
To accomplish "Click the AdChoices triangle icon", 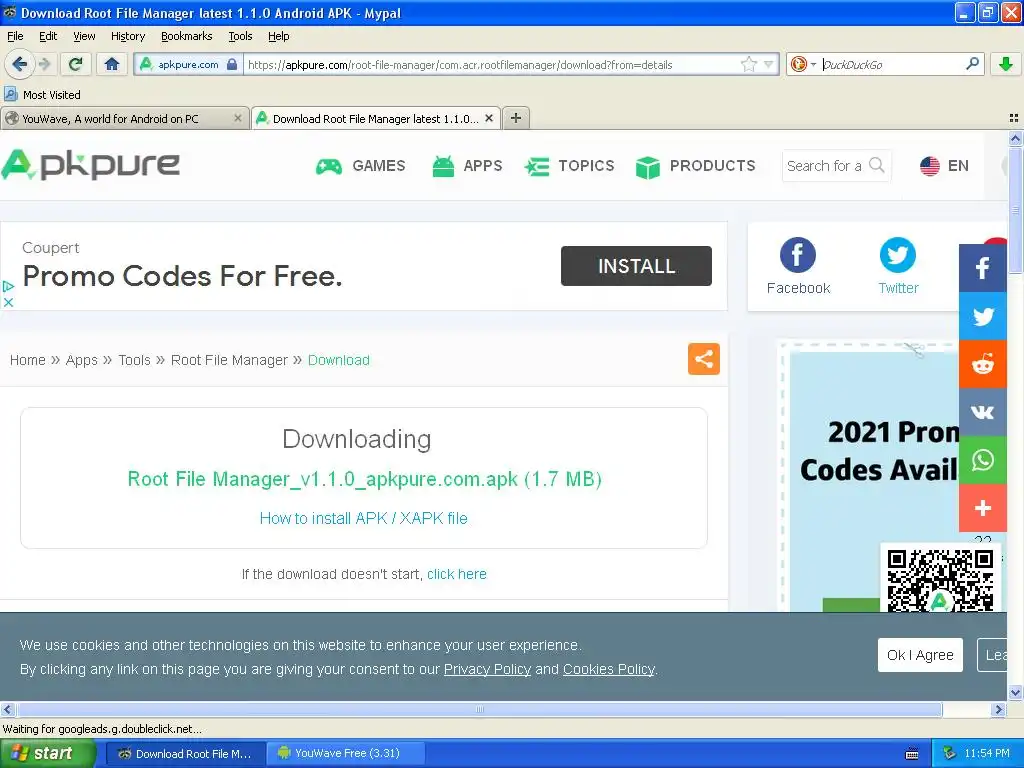I will [8, 286].
